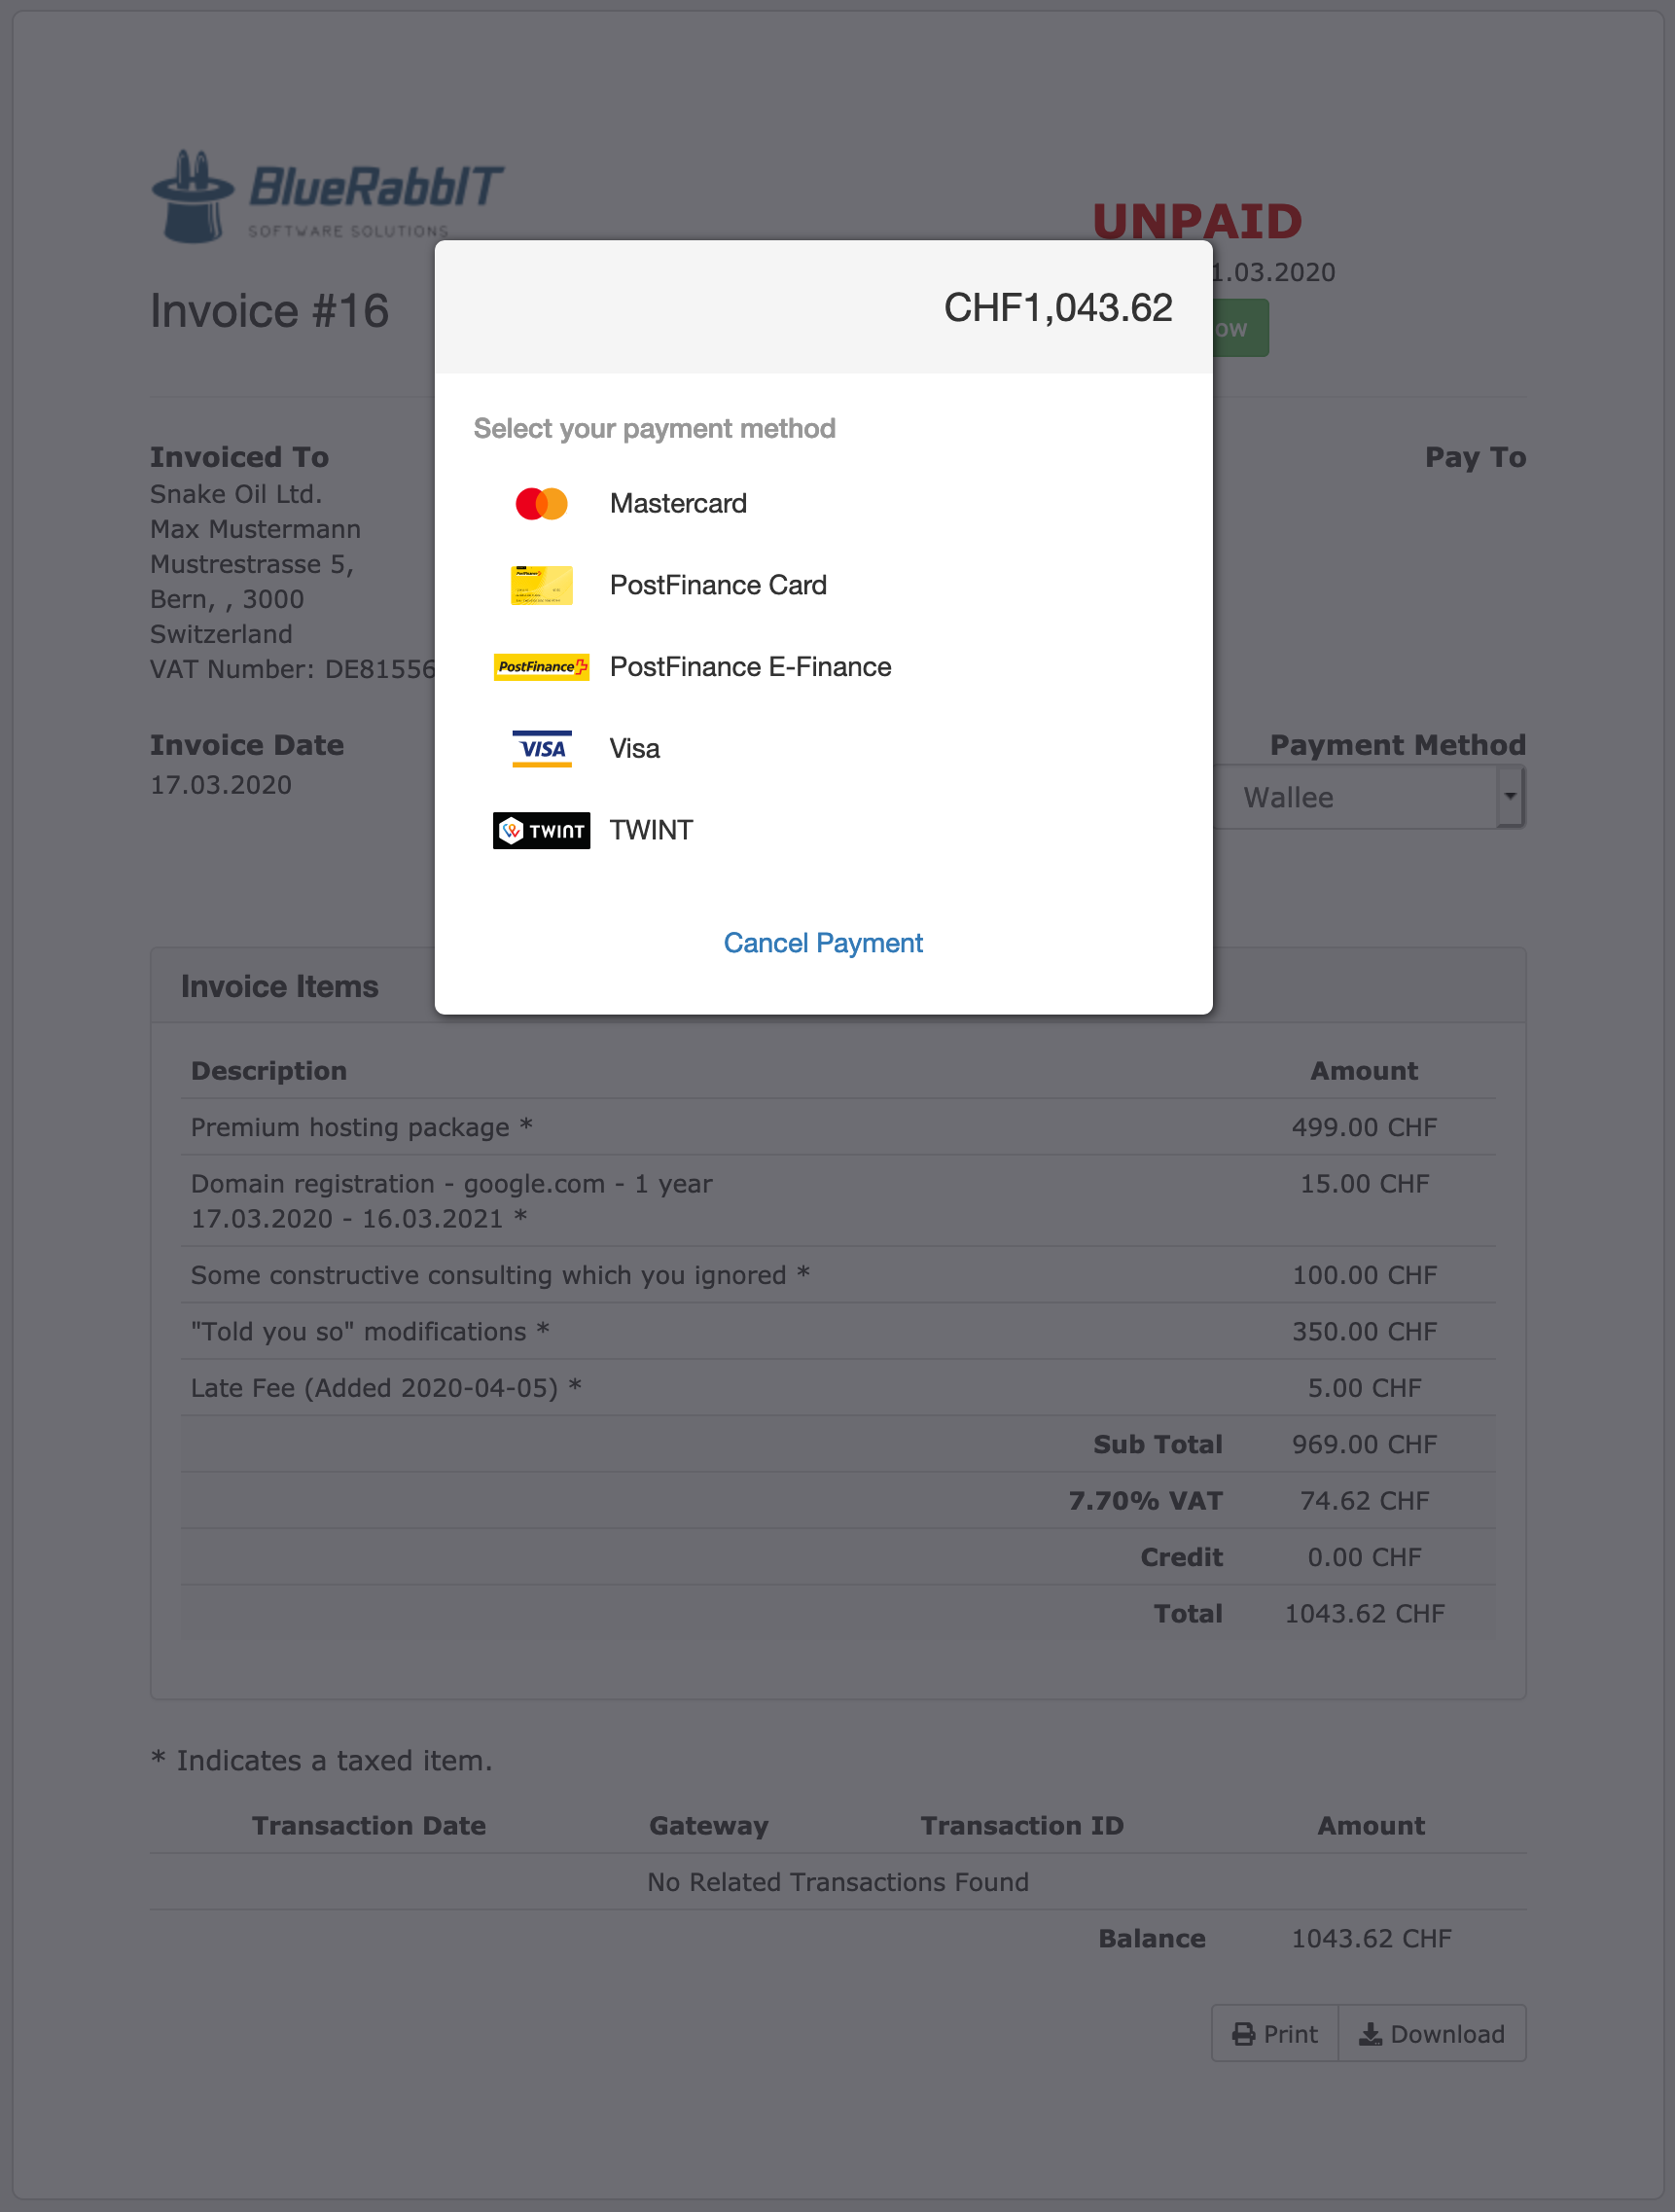1675x2212 pixels.
Task: Click the Cancel Payment link
Action: click(x=822, y=943)
